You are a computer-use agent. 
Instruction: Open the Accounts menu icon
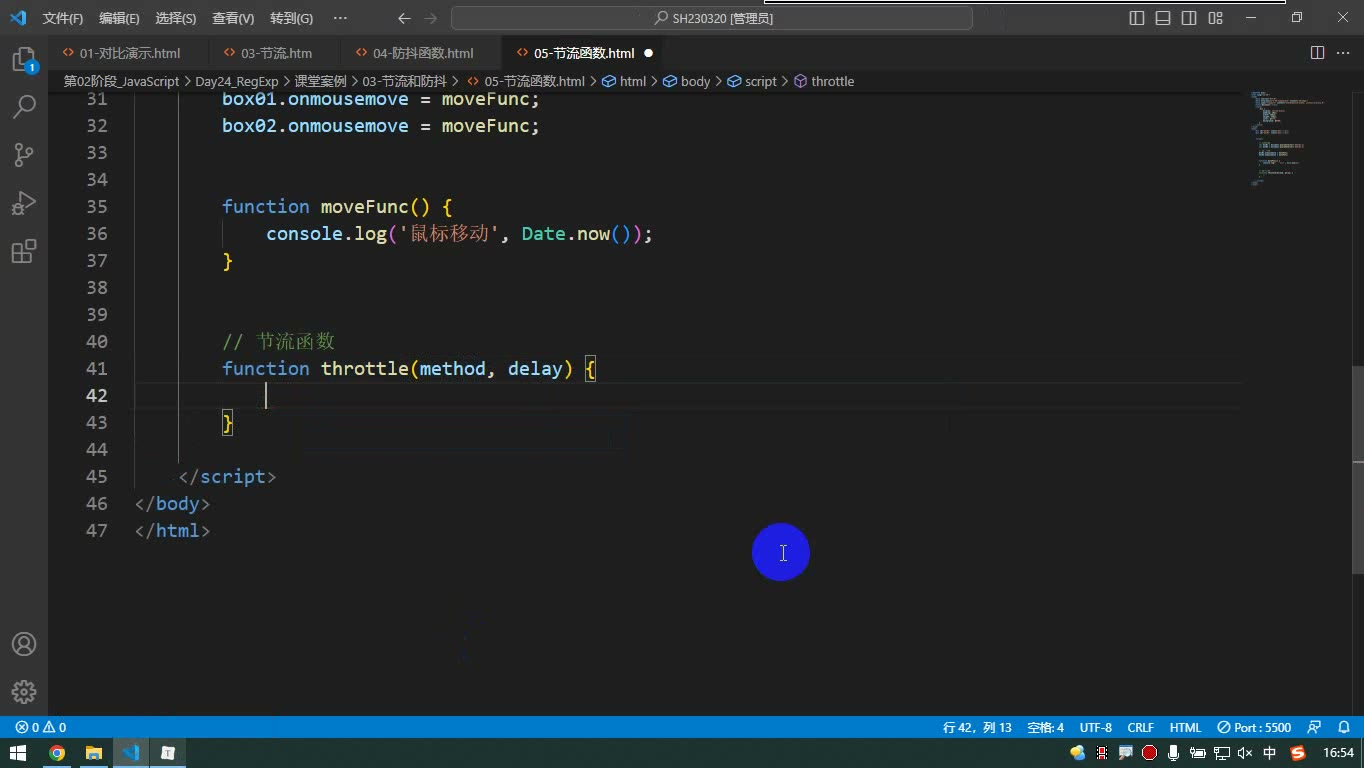coord(24,644)
